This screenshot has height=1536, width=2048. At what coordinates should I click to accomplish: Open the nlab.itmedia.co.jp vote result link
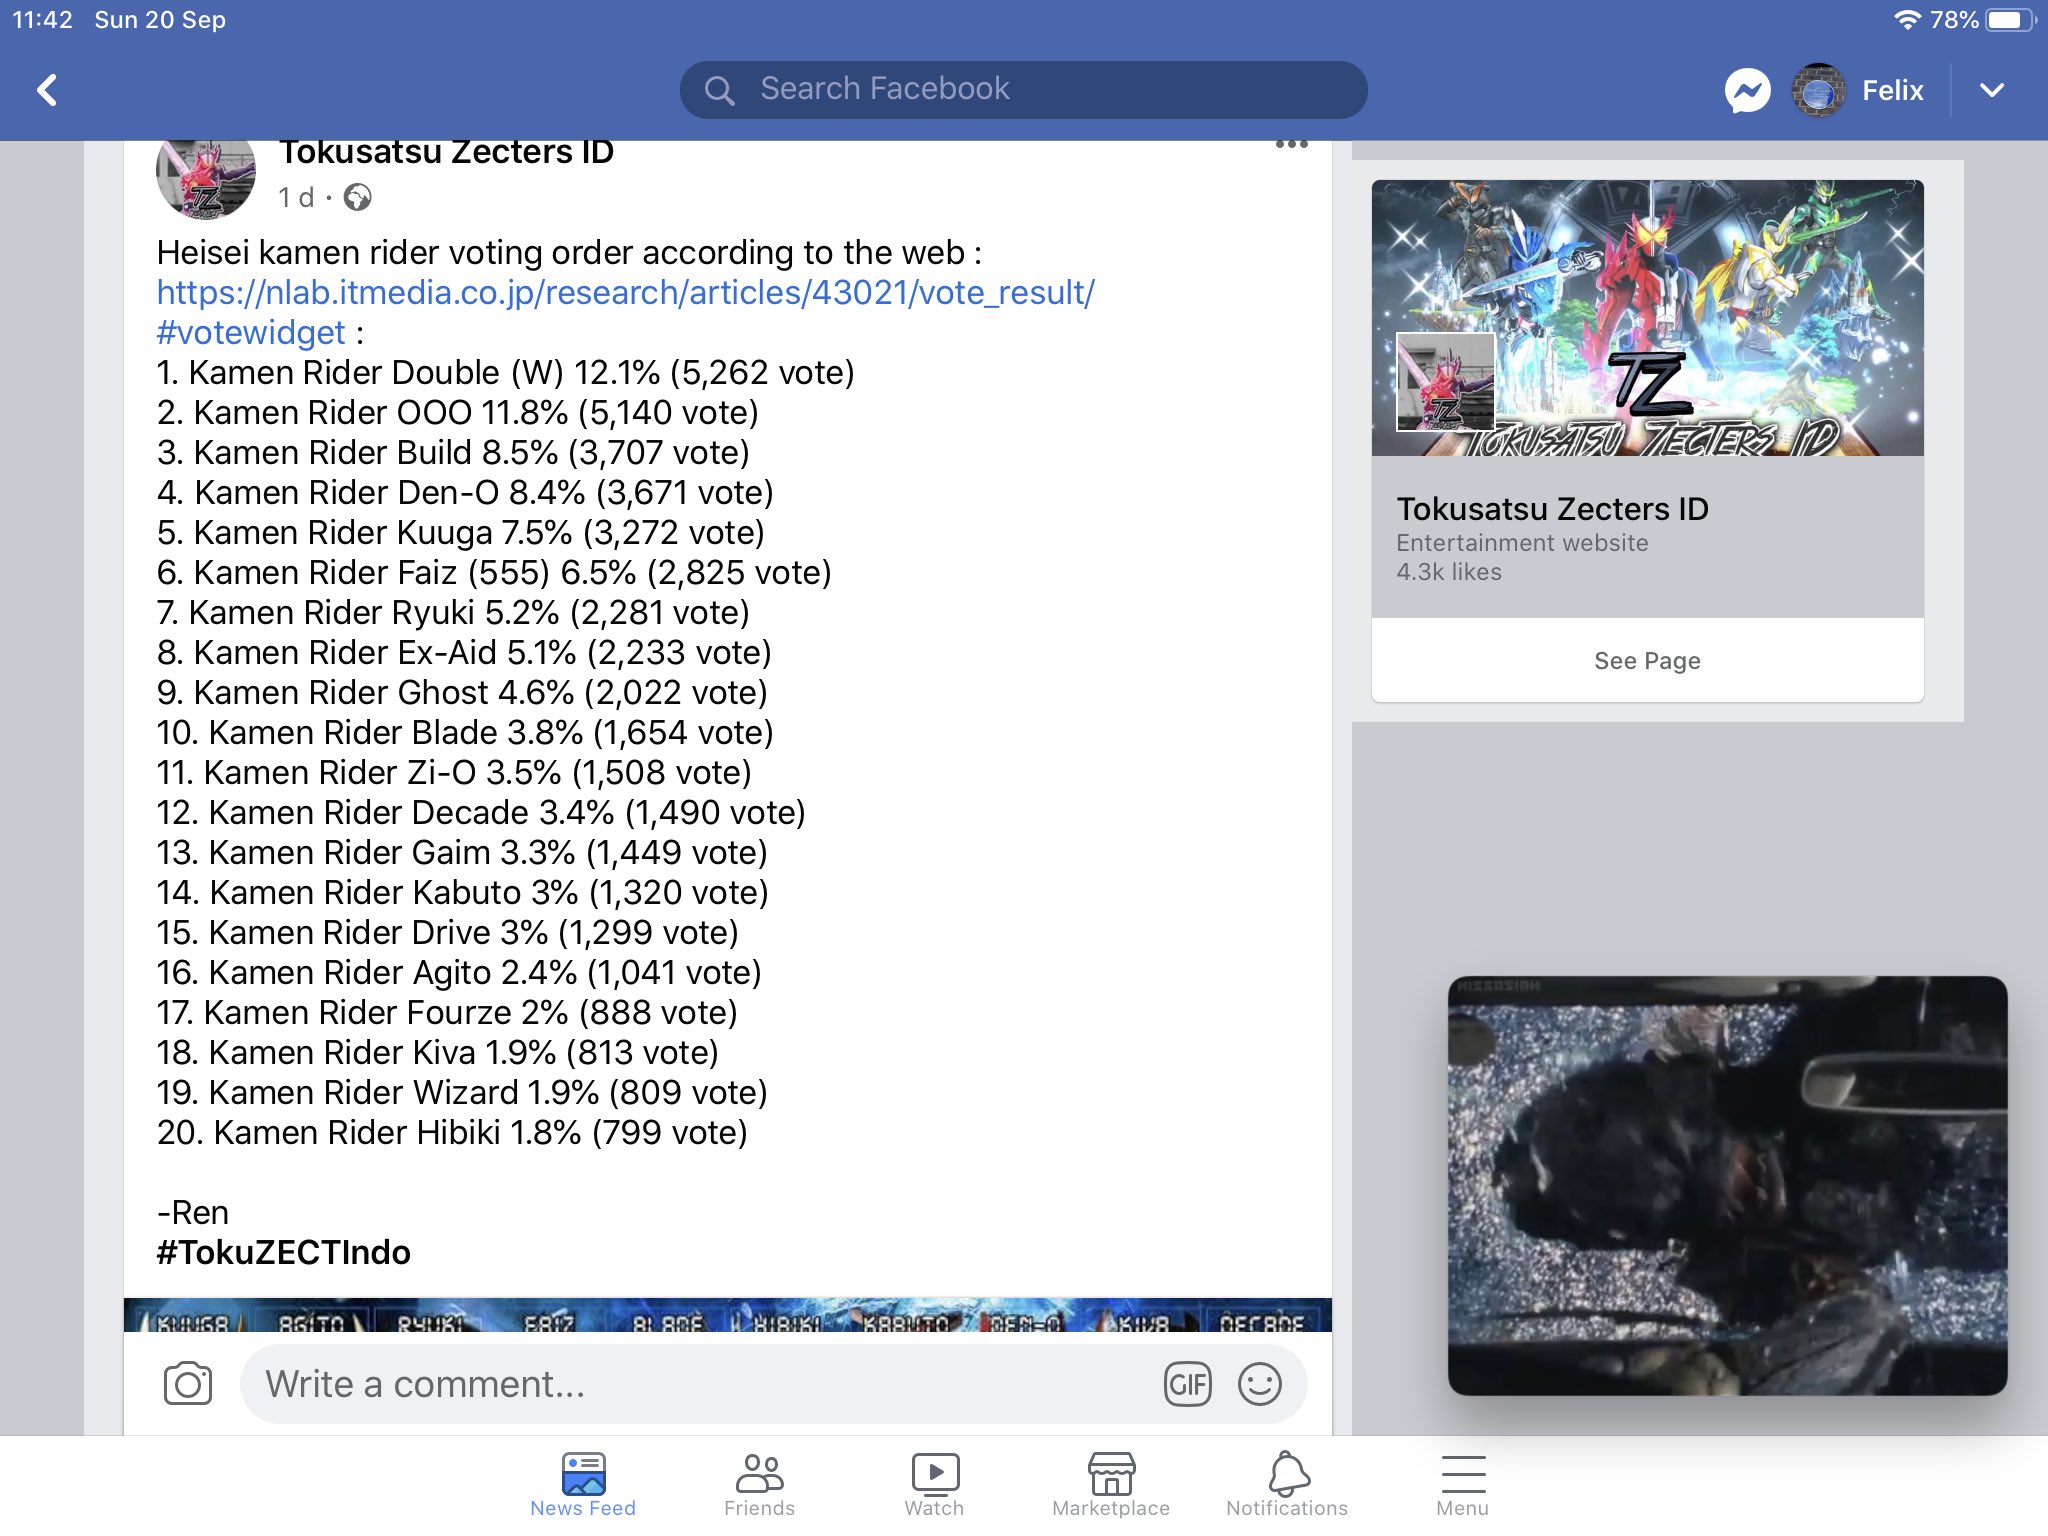tap(626, 293)
